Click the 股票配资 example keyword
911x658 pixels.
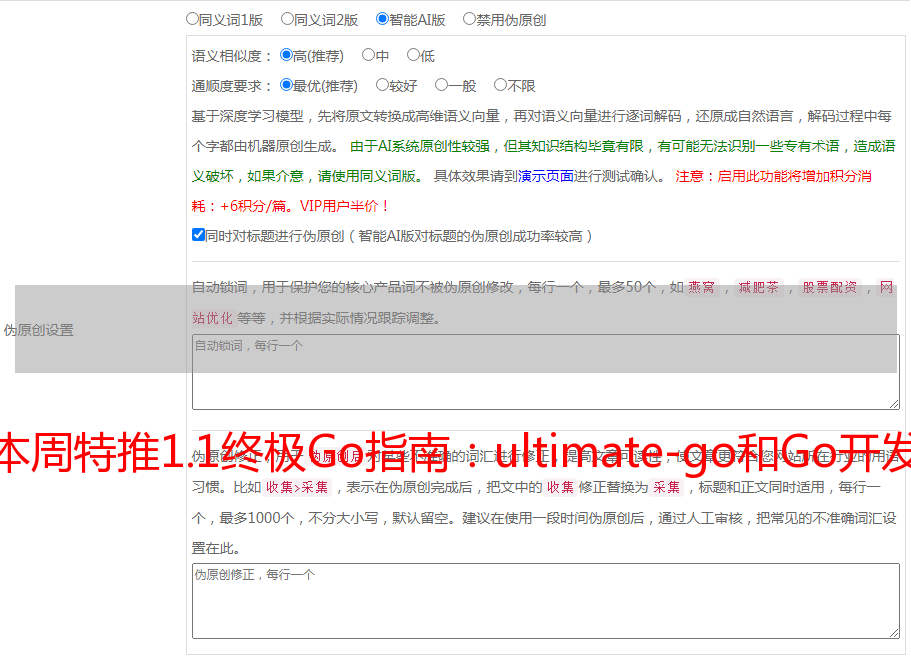pos(830,287)
